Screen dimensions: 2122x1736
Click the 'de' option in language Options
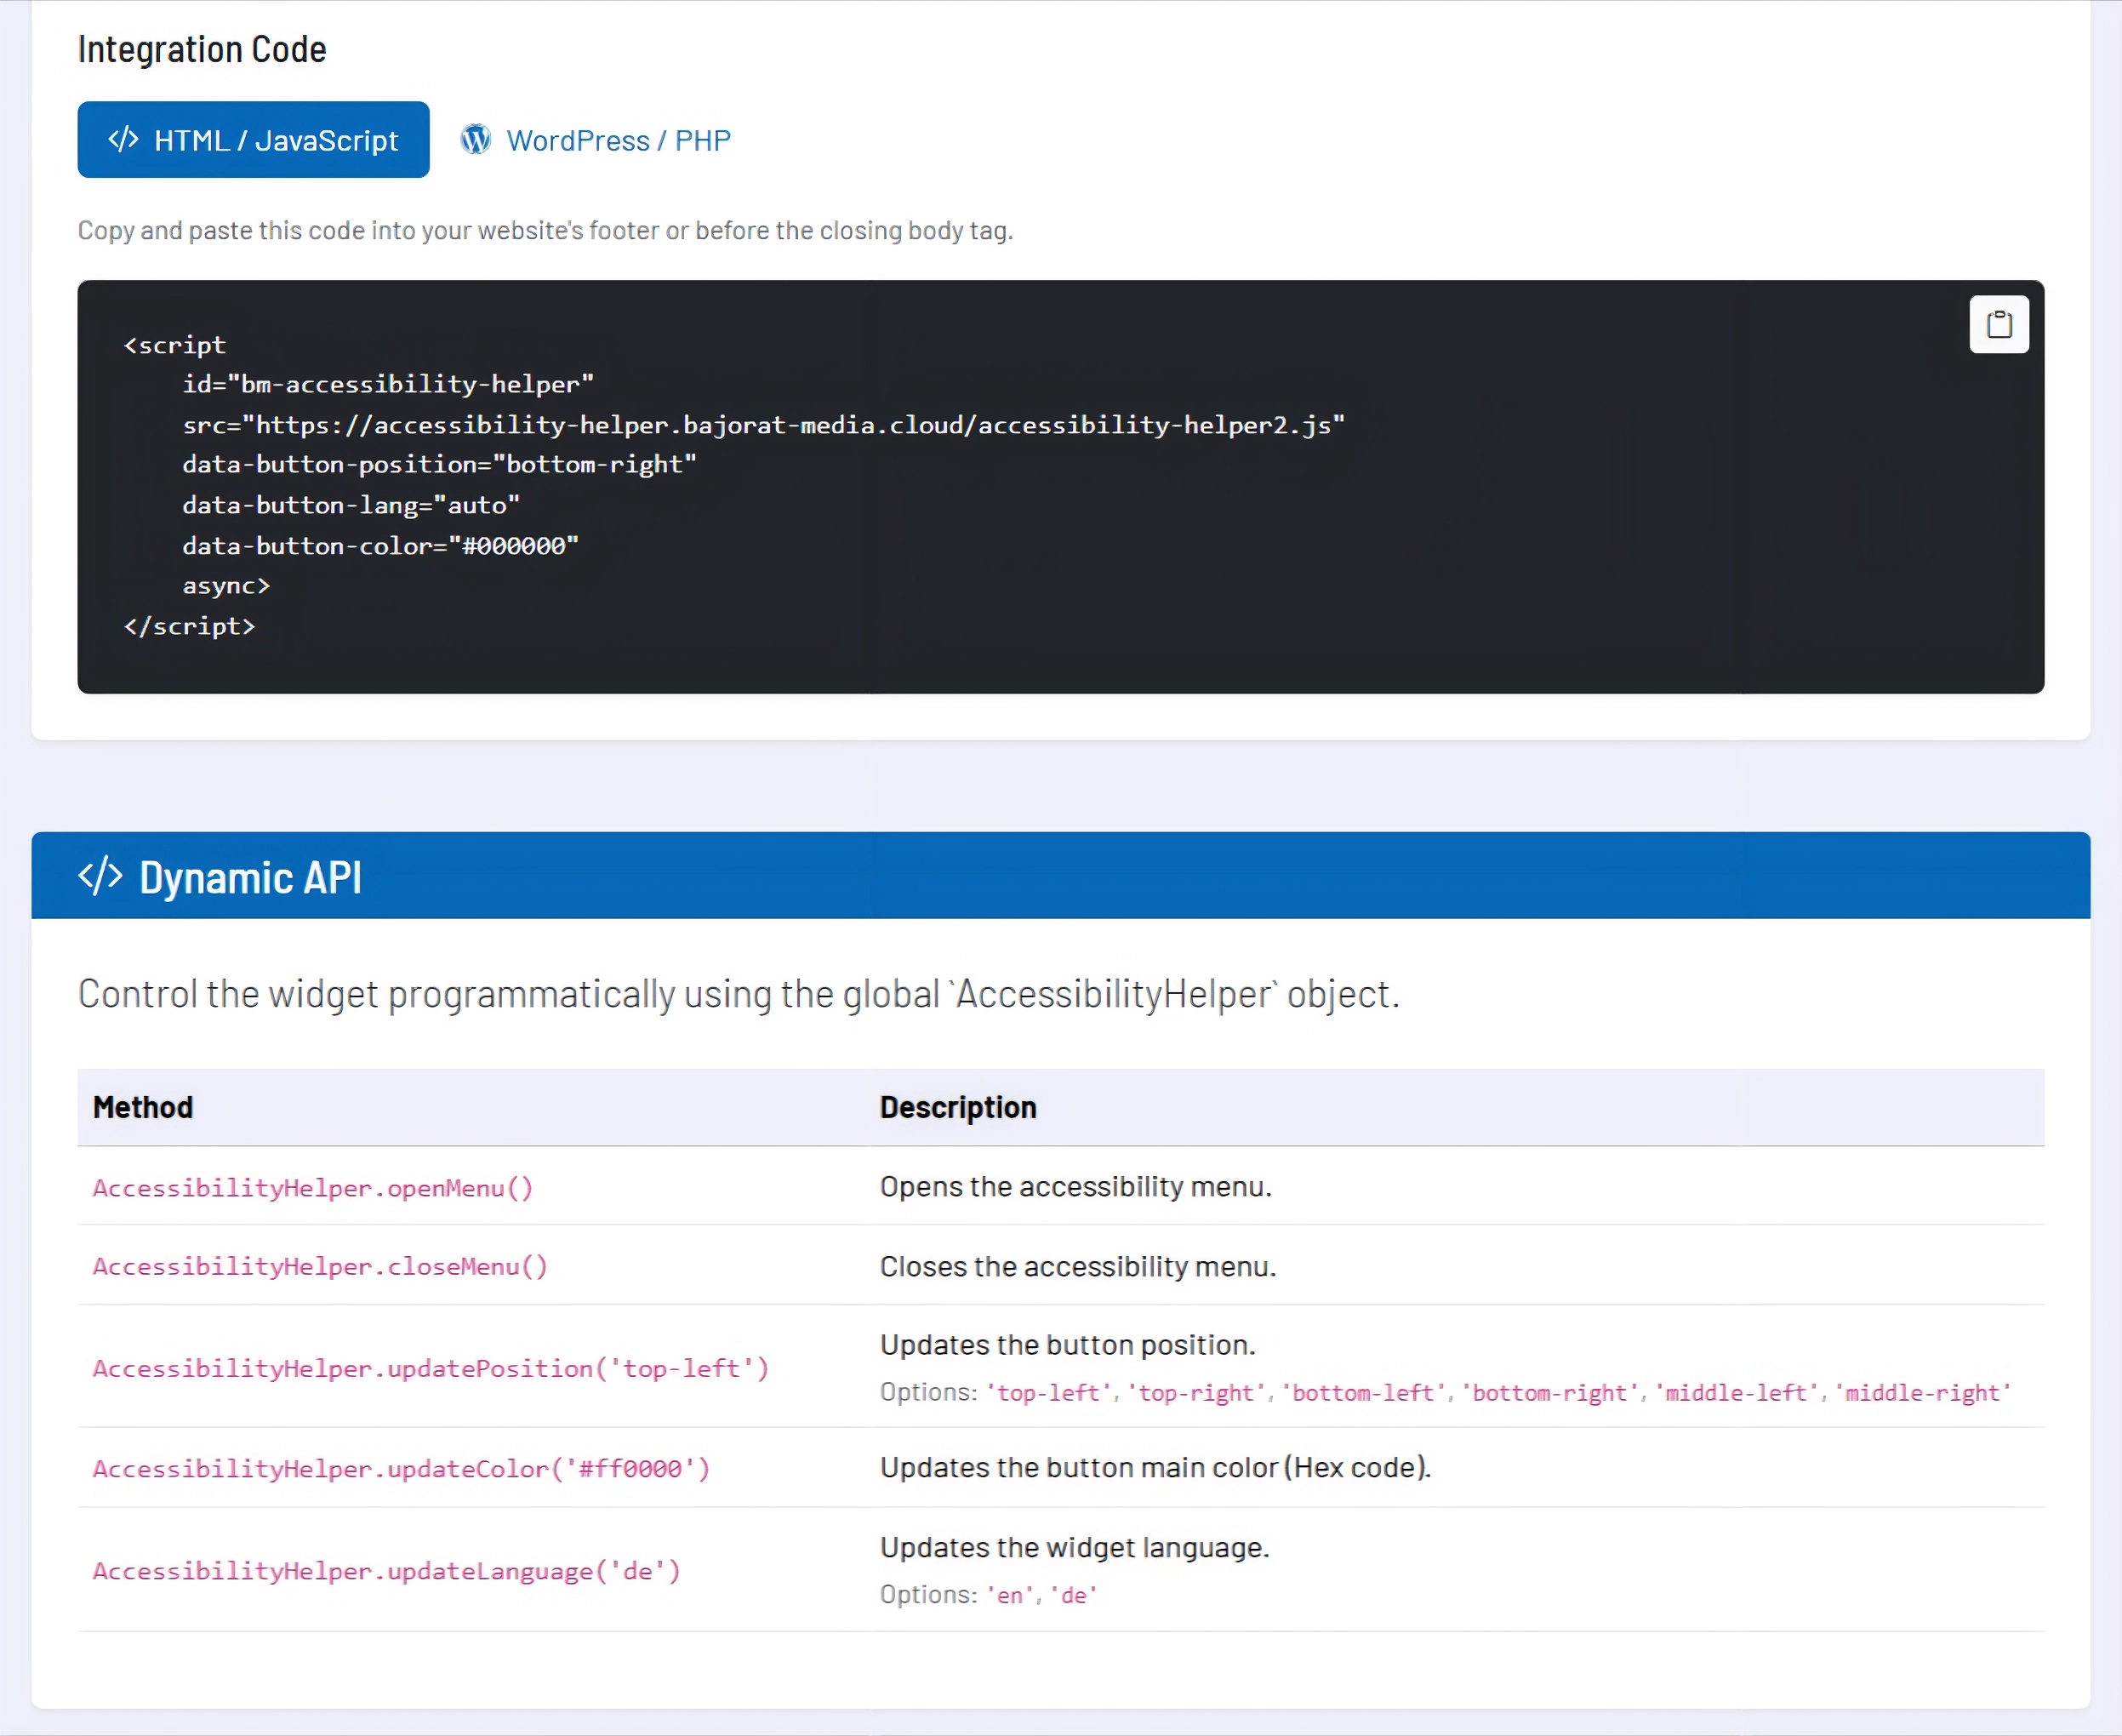1074,1595
